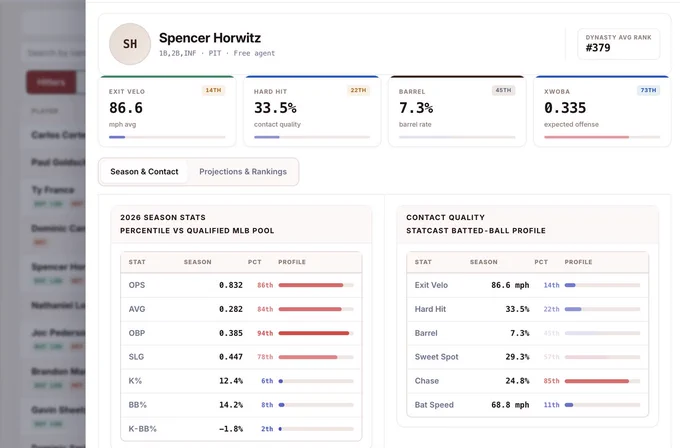
Task: Click the Chase row profile bar
Action: point(602,381)
